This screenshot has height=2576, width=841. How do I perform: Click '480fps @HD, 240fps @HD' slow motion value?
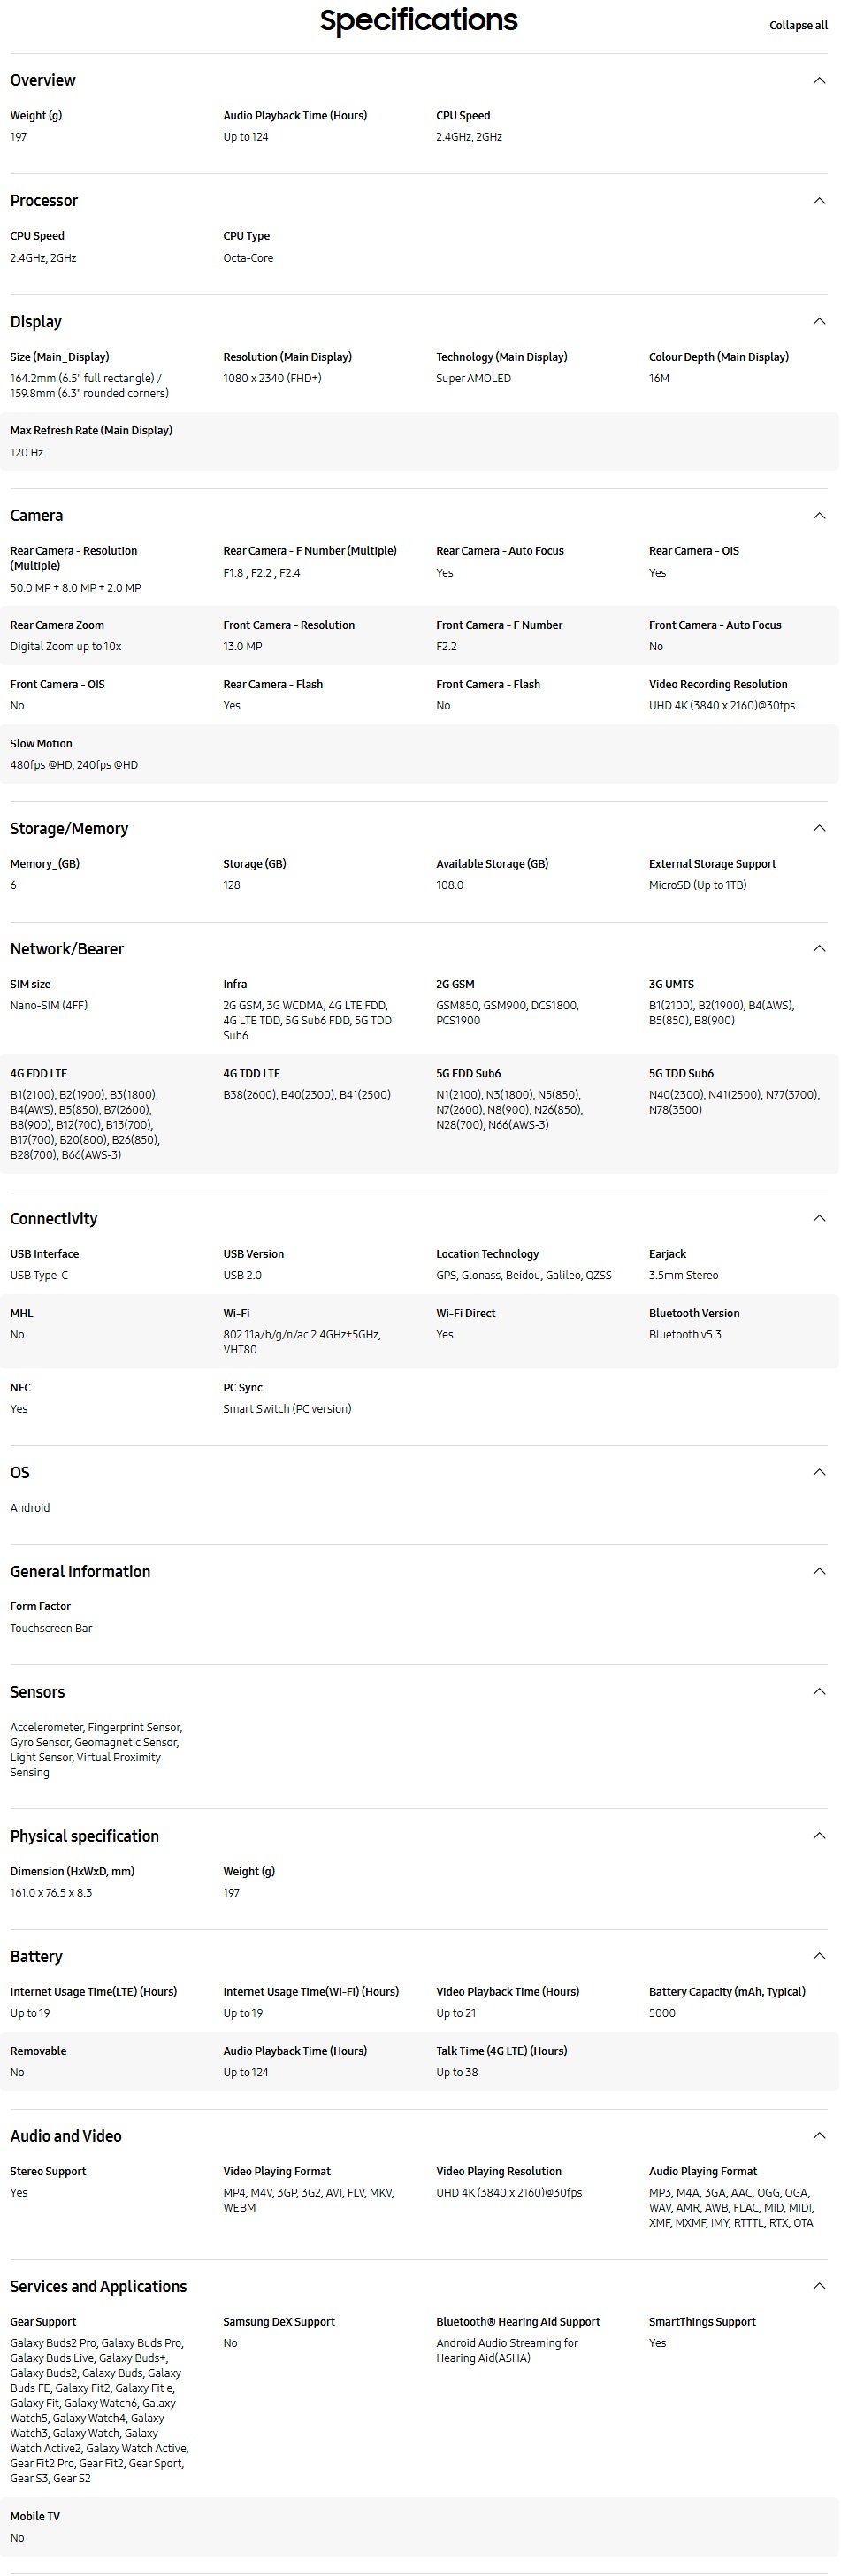pos(74,765)
